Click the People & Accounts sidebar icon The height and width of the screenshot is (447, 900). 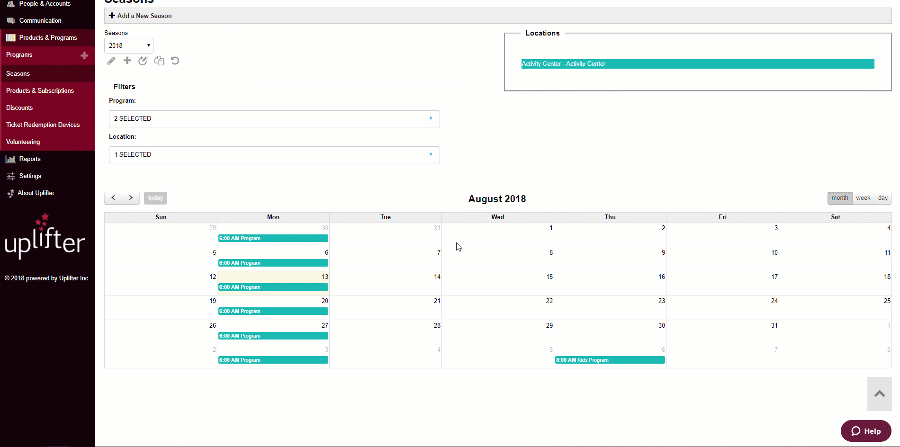coord(10,3)
